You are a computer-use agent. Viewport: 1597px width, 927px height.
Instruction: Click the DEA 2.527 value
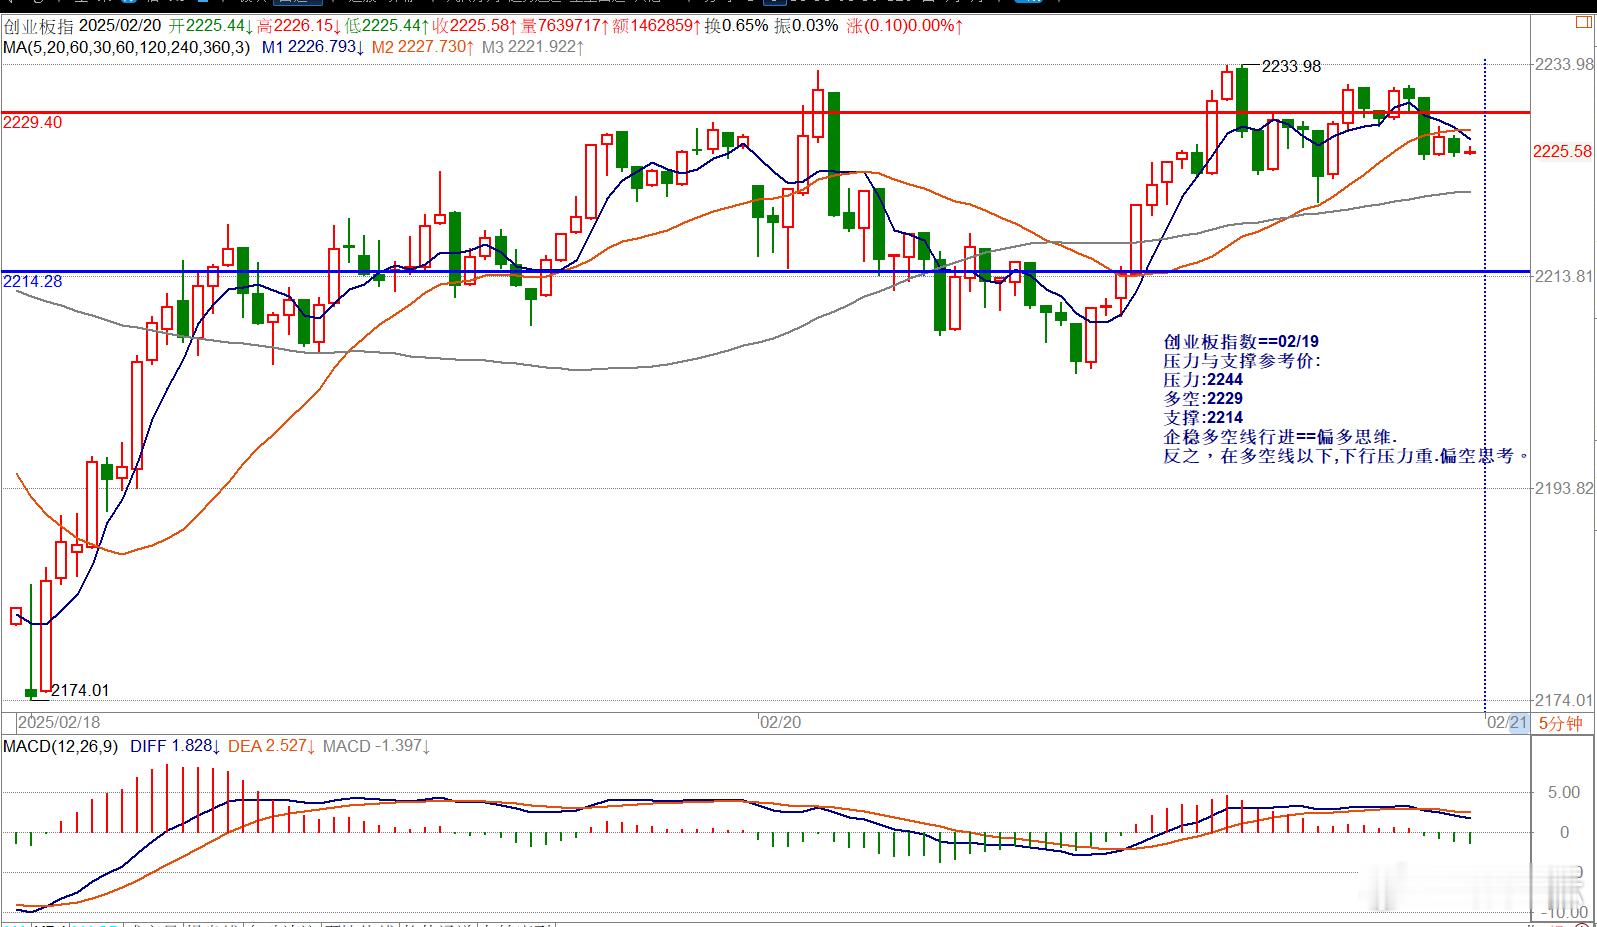point(273,746)
